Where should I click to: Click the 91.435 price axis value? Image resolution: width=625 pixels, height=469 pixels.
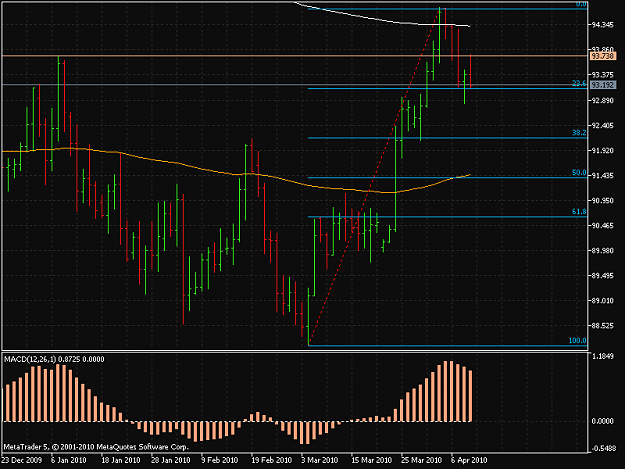point(602,176)
